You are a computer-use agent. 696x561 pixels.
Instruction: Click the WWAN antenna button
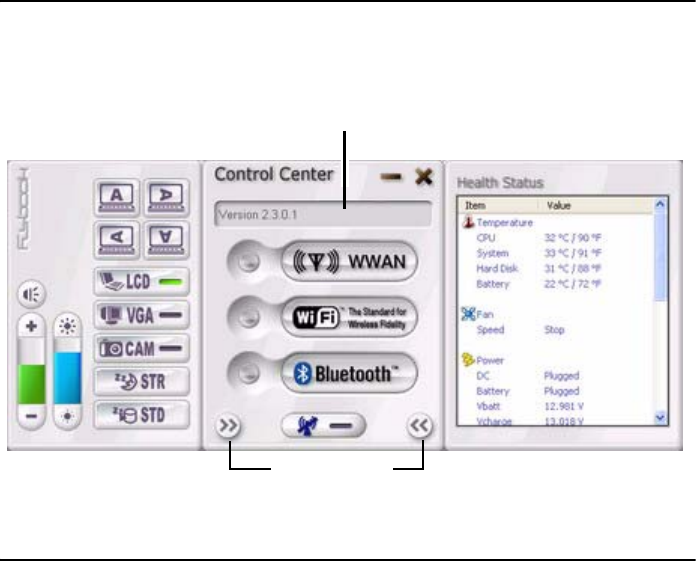pyautogui.click(x=349, y=261)
